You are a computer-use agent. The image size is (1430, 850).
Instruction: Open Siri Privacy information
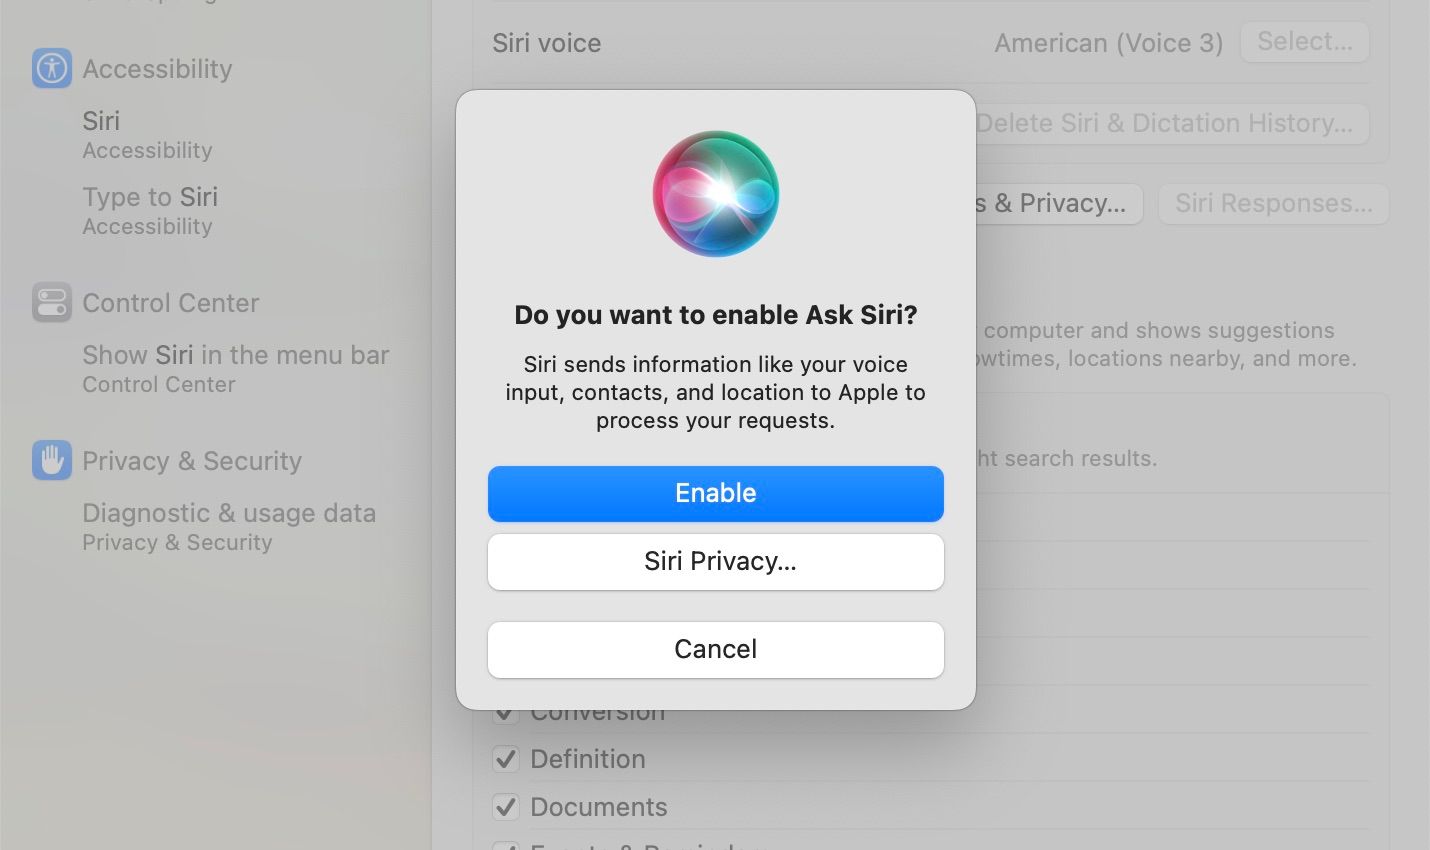coord(716,561)
